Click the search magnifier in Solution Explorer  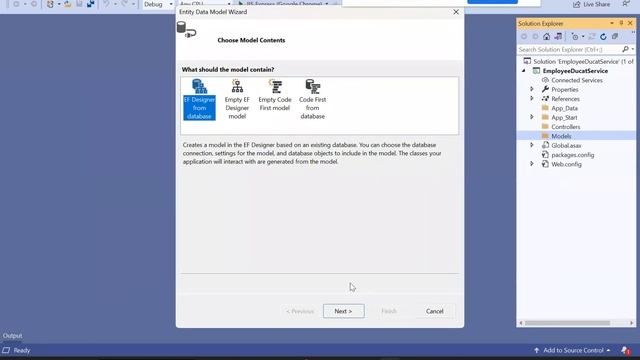tap(625, 49)
